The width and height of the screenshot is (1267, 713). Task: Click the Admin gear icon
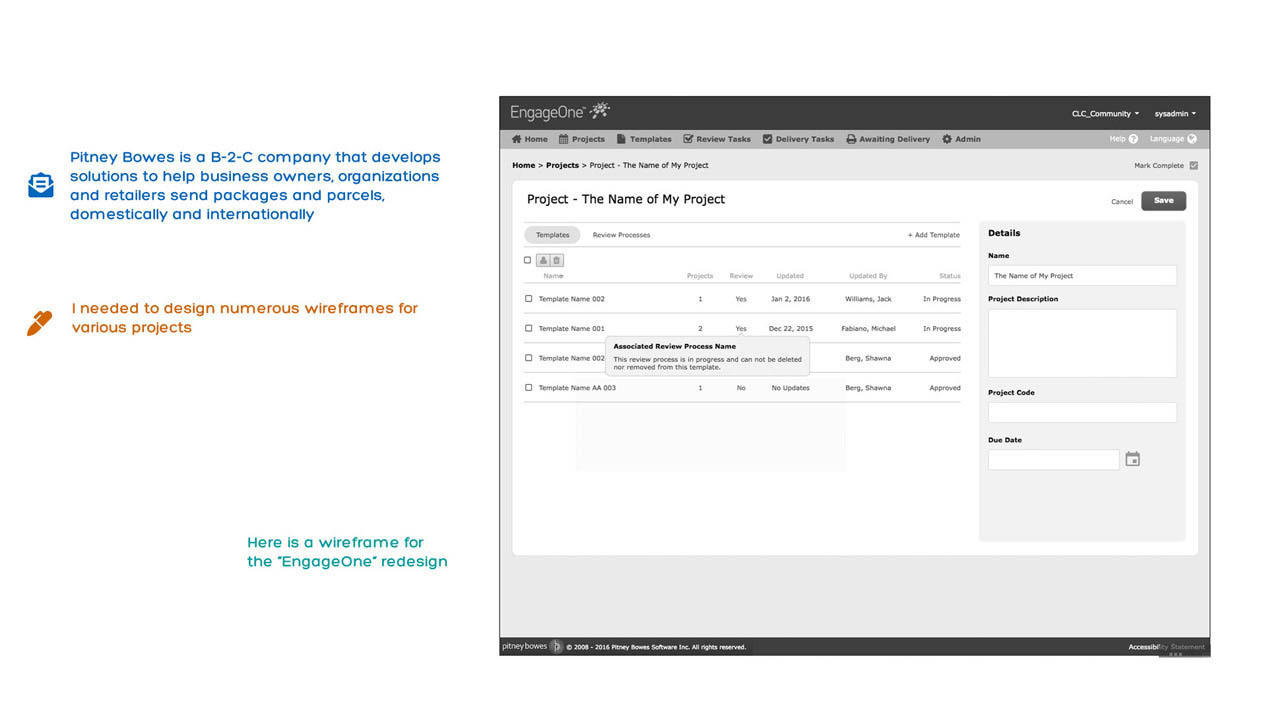[947, 139]
